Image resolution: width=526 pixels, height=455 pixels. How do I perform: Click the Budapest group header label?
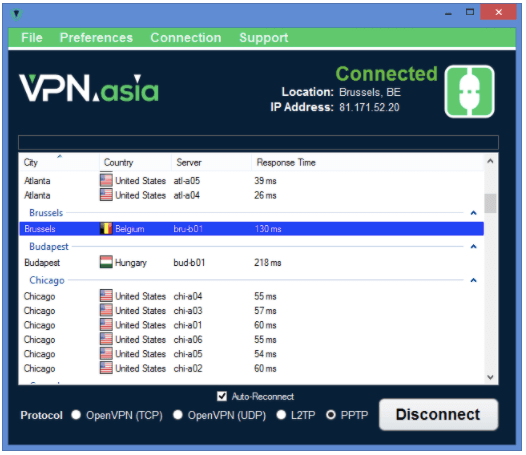[49, 247]
